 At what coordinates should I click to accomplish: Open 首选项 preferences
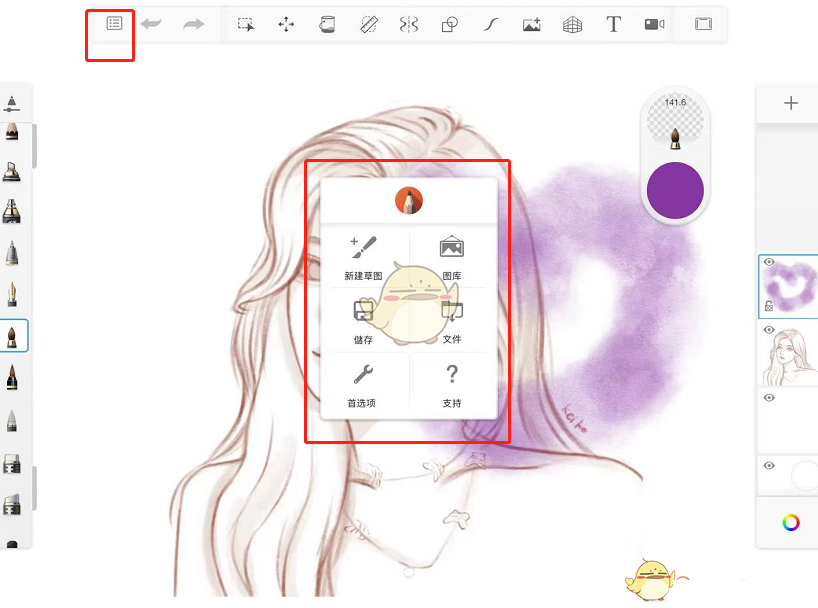pos(362,386)
